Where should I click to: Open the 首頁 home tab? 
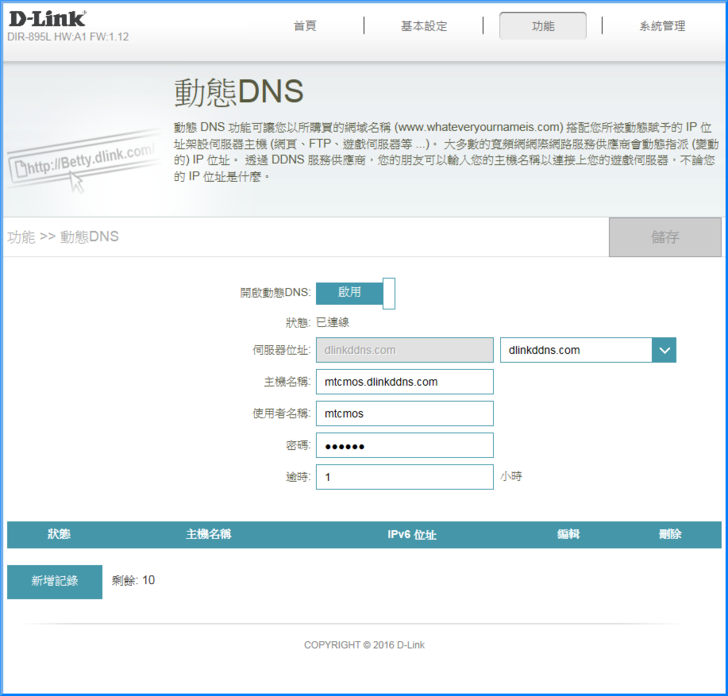click(x=305, y=26)
